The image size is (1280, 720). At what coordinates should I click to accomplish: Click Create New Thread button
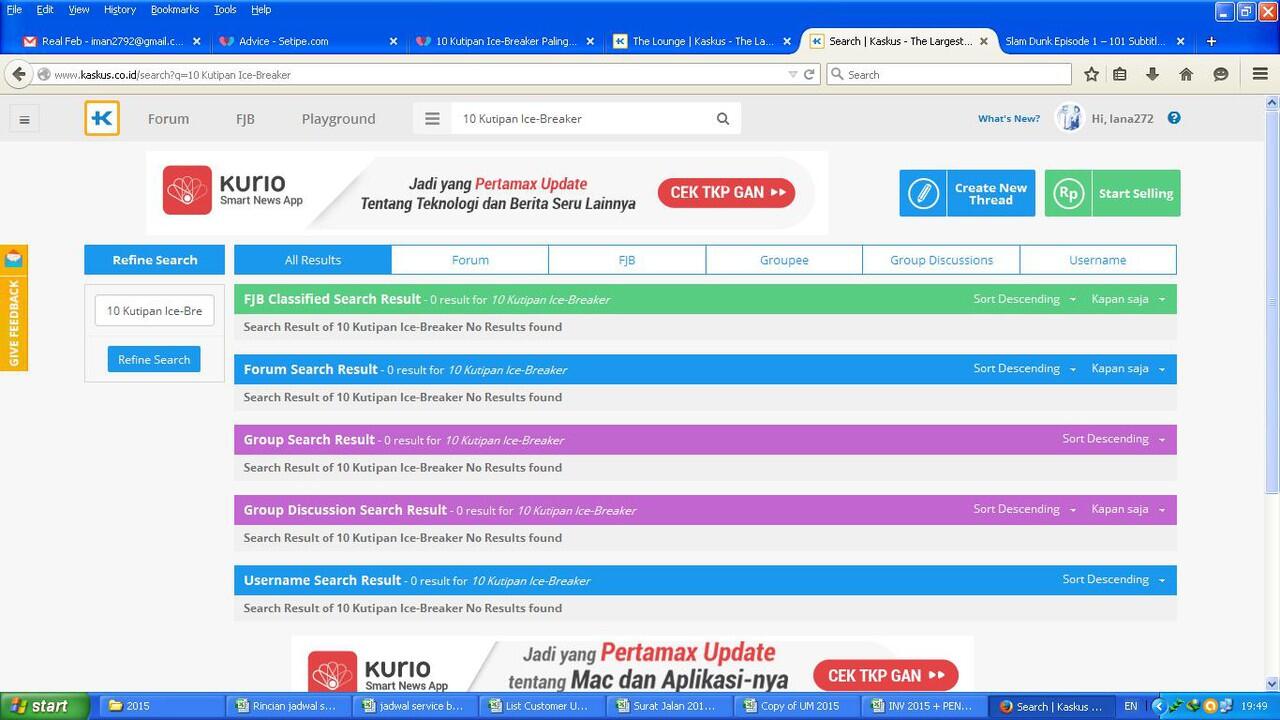(x=967, y=193)
